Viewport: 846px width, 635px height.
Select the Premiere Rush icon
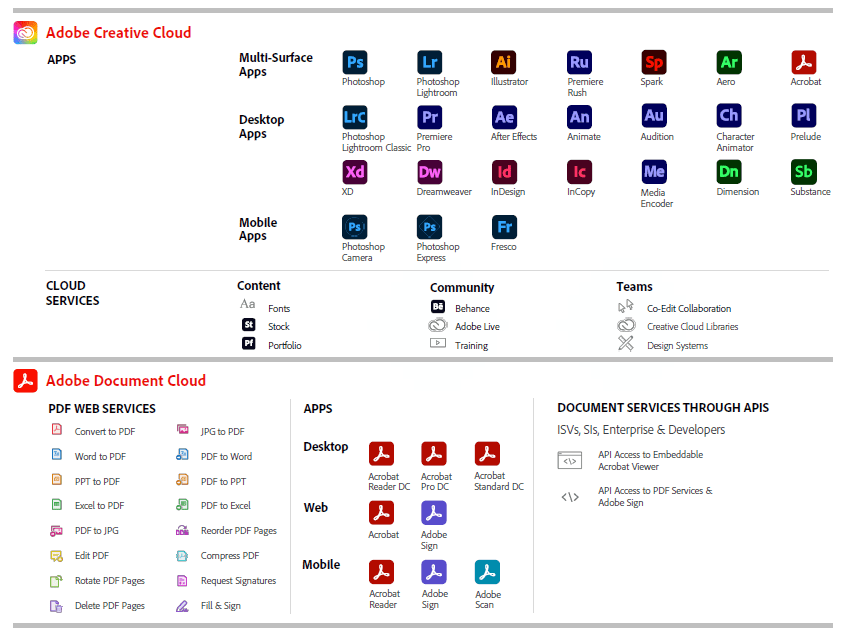[x=579, y=62]
